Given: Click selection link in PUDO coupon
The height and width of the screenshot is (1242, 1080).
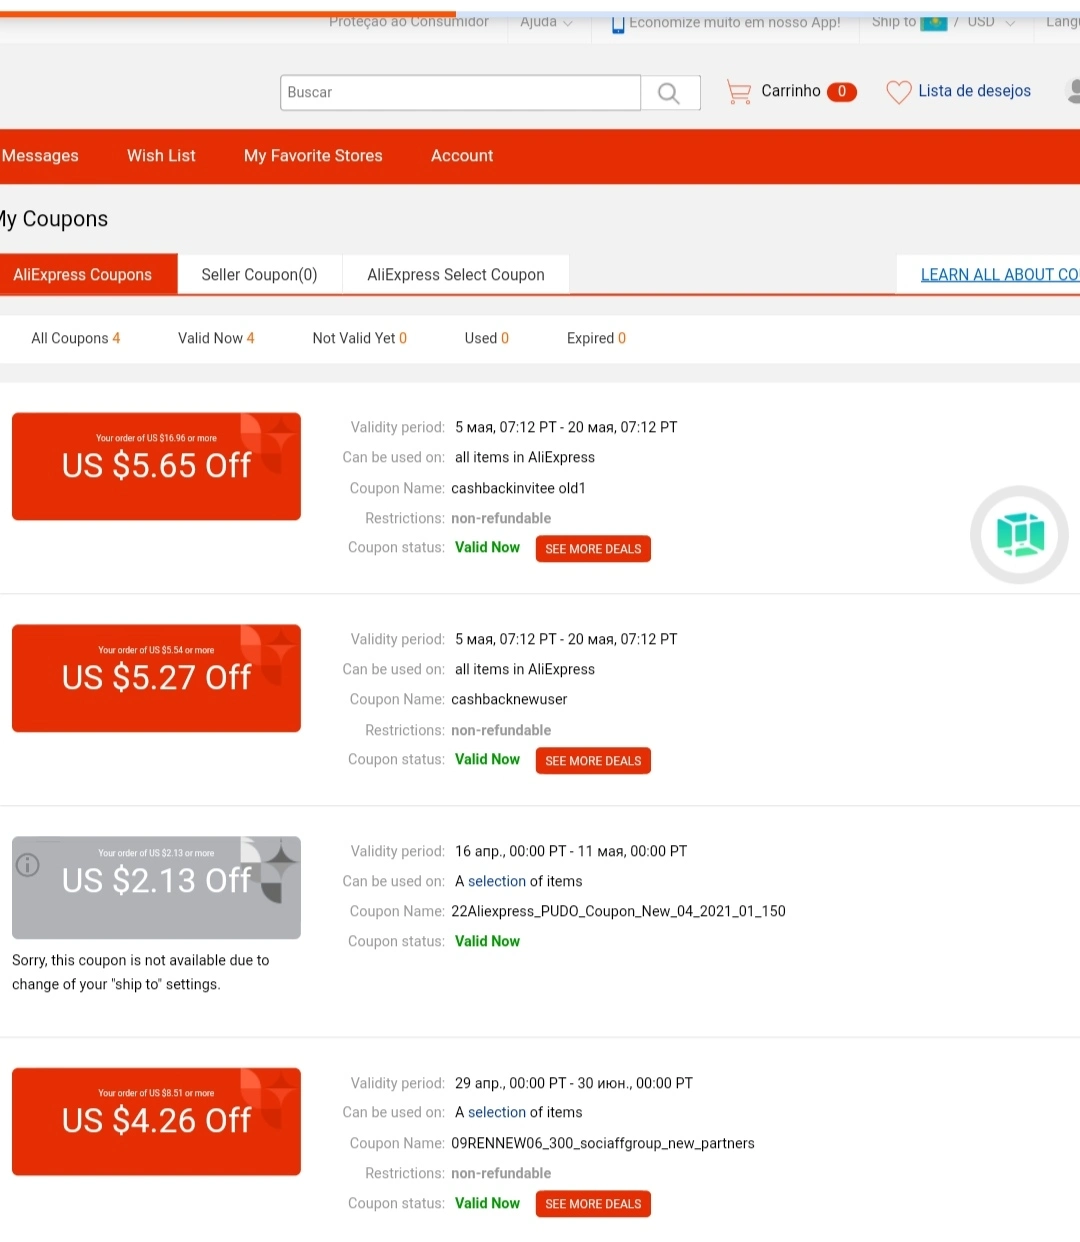Looking at the screenshot, I should pyautogui.click(x=497, y=881).
